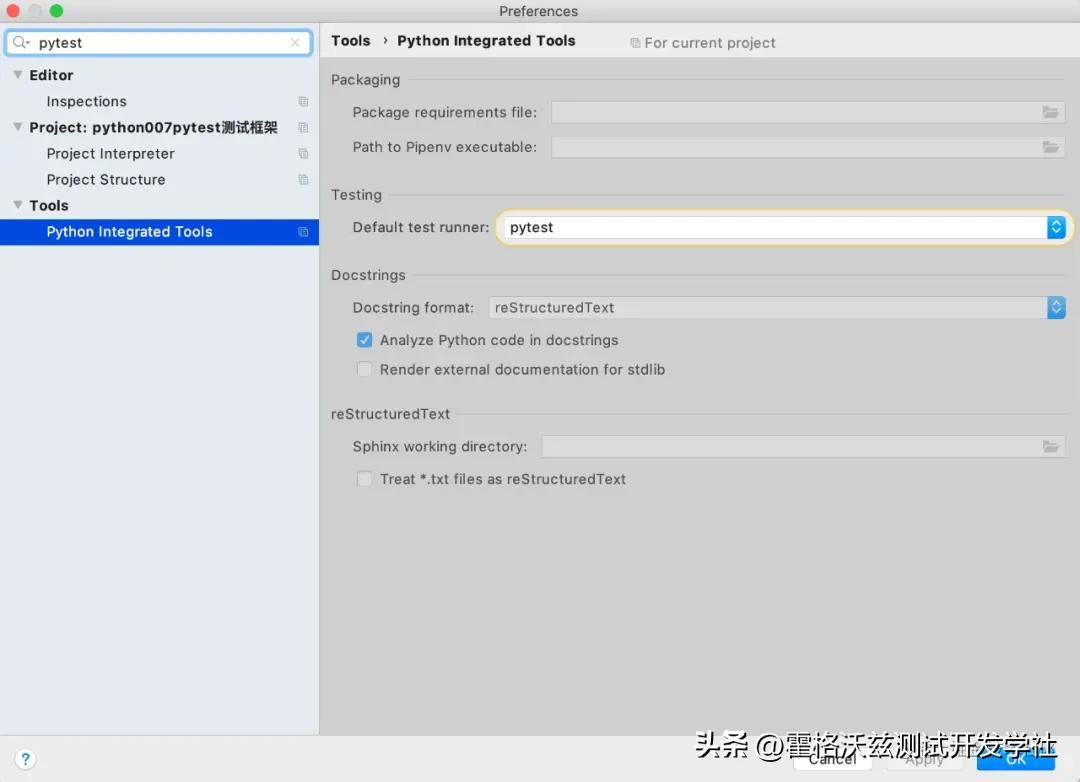Select Project Interpreter in sidebar
This screenshot has width=1080, height=782.
(110, 153)
